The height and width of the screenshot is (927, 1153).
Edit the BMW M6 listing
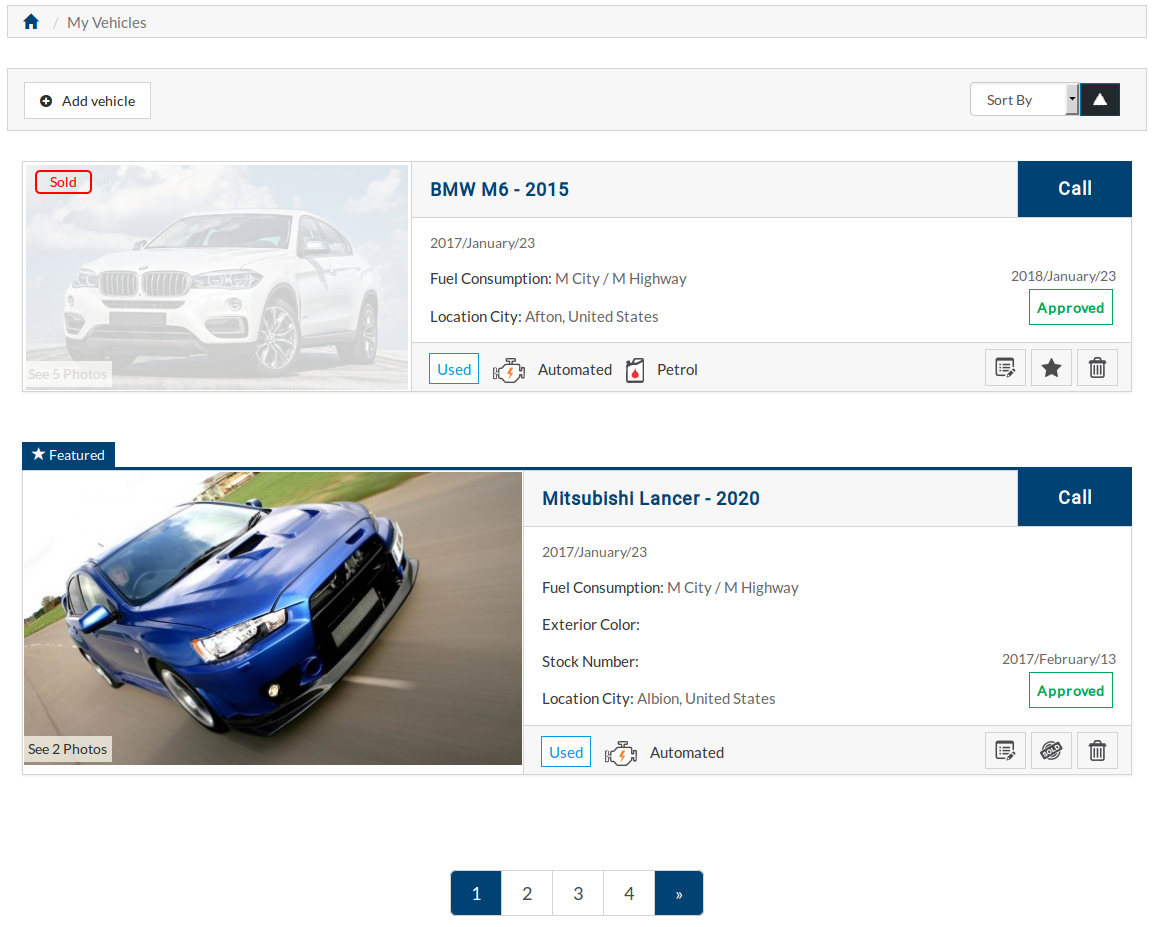[1005, 368]
